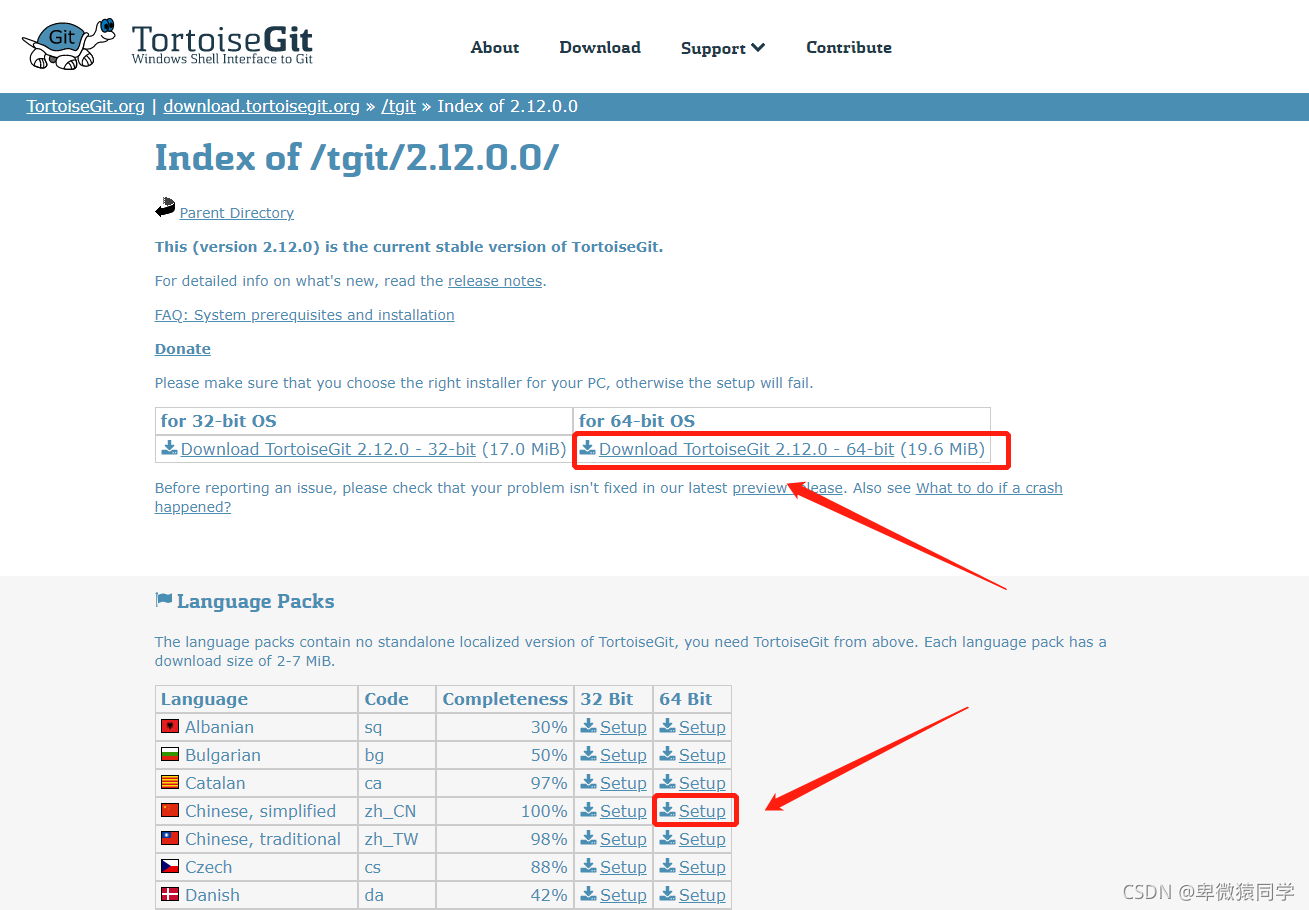Viewport: 1309px width, 910px height.
Task: Click Chinese traditional 32 Bit Setup link
Action: [x=623, y=839]
